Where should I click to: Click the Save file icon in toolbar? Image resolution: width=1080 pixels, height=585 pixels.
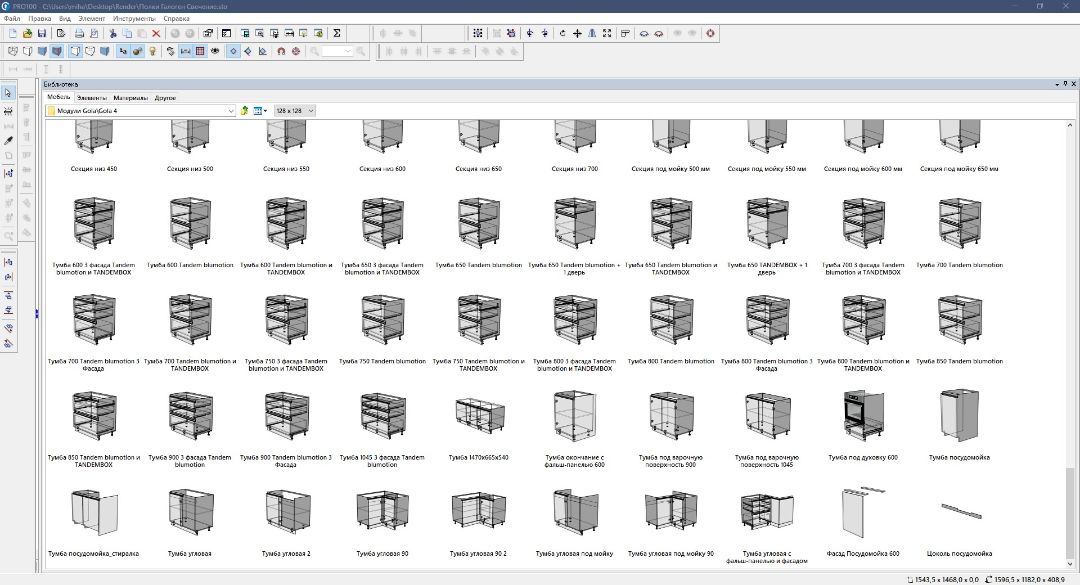tap(41, 33)
